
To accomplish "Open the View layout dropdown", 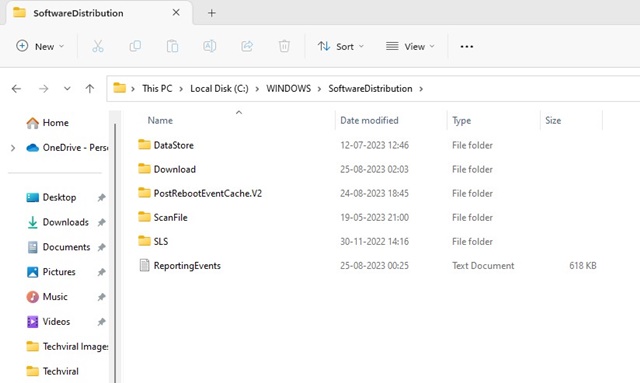I will click(x=410, y=46).
